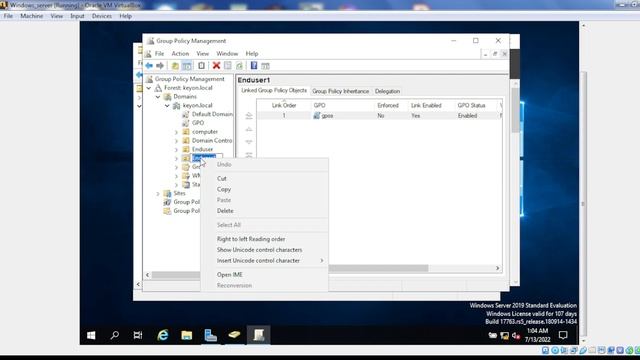Click the move-to-top link order arrow

pyautogui.click(x=249, y=116)
